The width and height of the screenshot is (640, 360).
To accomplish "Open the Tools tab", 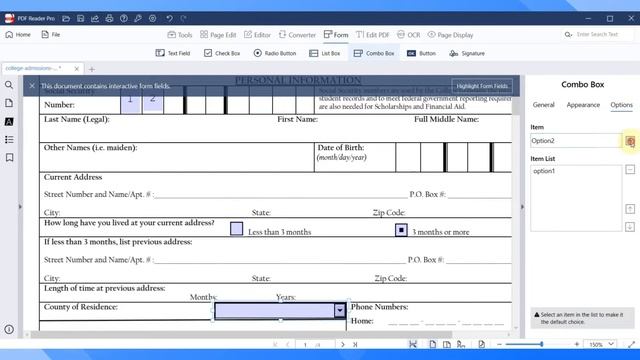I will click(180, 35).
